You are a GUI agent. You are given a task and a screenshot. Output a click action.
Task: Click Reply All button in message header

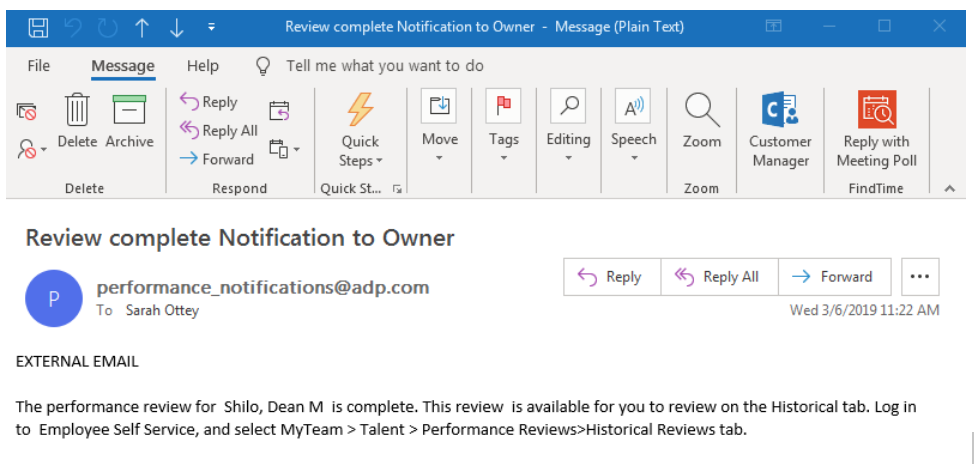[x=719, y=277]
